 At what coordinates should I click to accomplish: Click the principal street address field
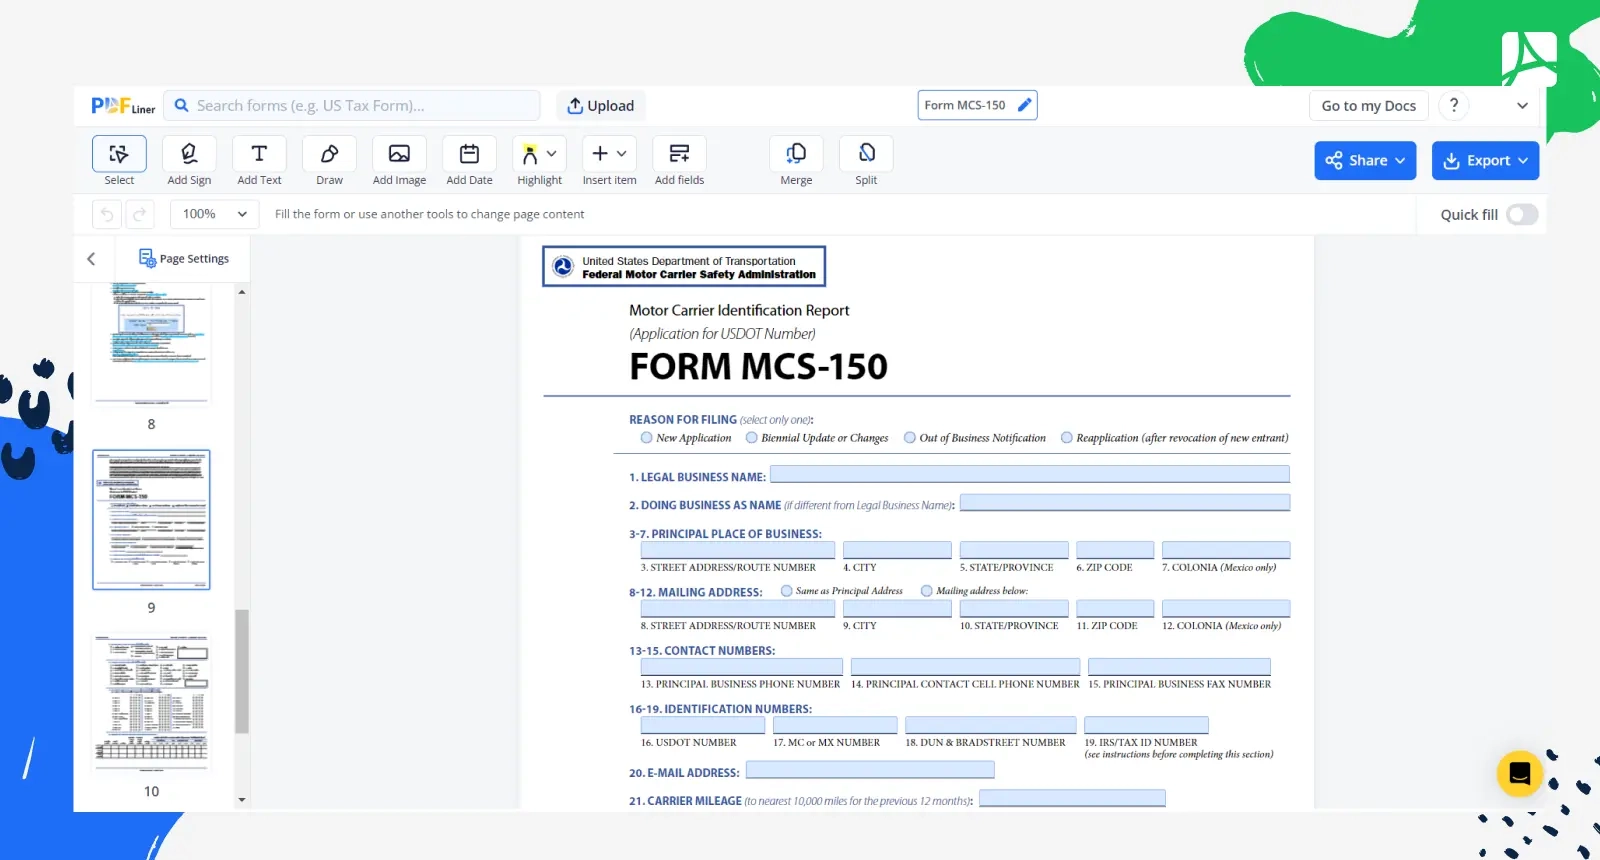[738, 550]
